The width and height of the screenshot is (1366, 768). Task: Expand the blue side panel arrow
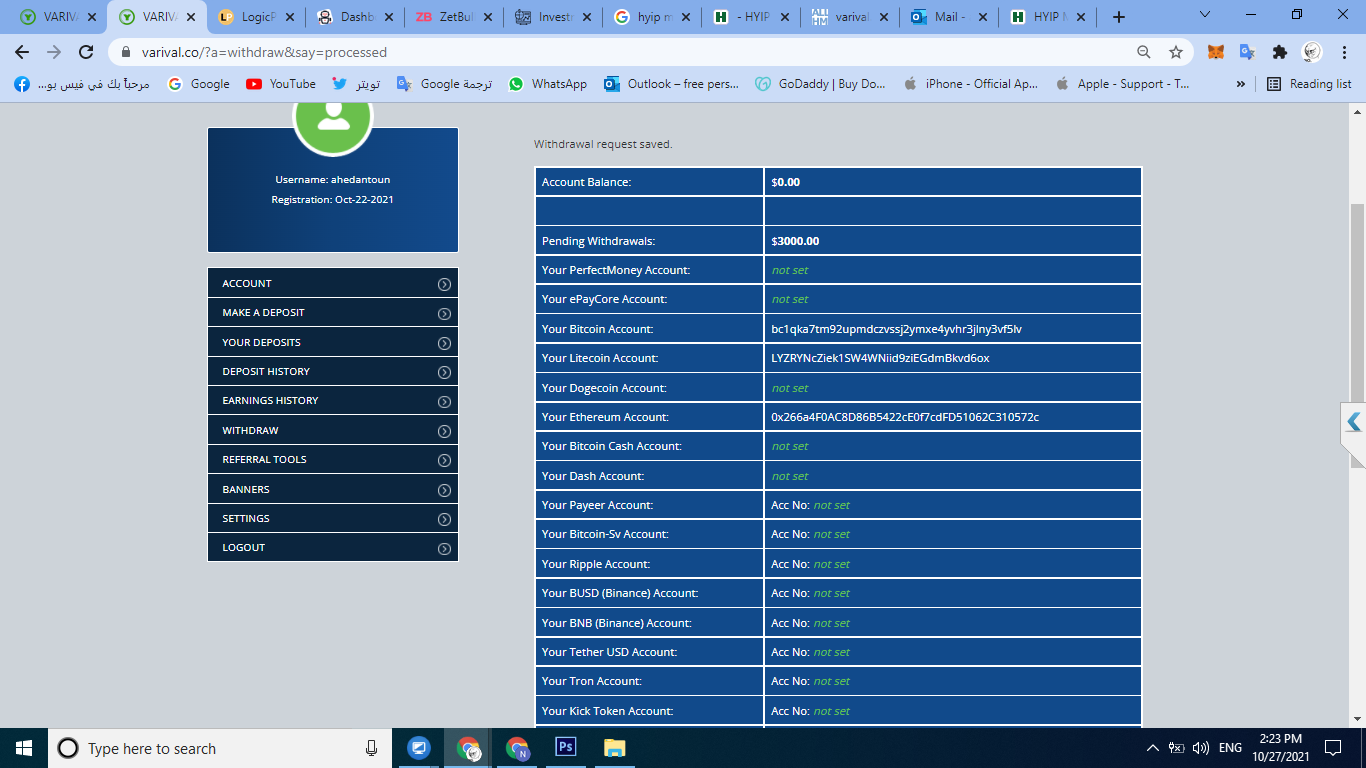pyautogui.click(x=1353, y=422)
